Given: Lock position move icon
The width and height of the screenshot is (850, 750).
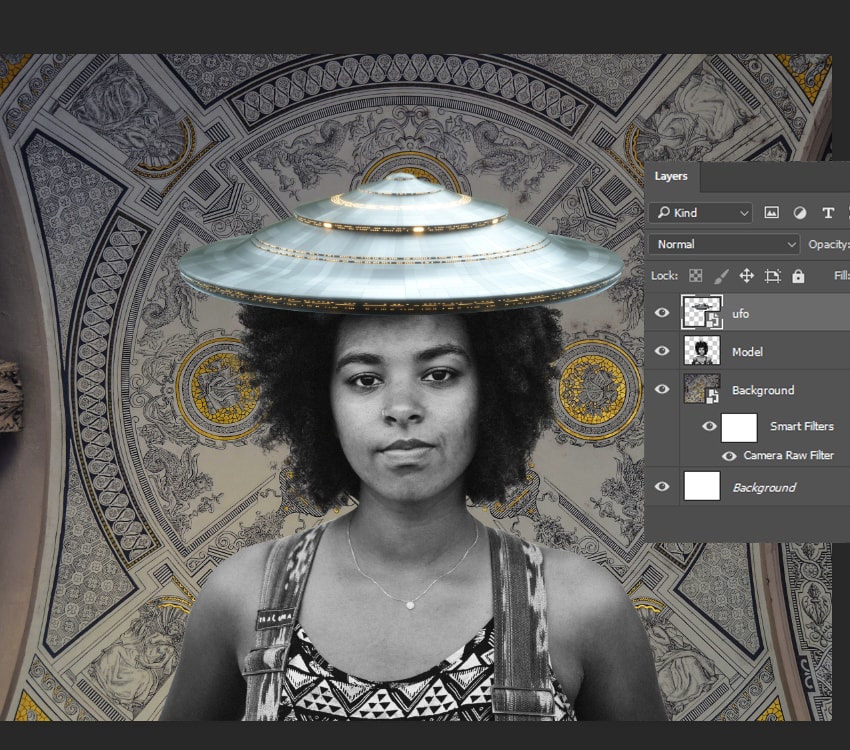Looking at the screenshot, I should (x=746, y=276).
